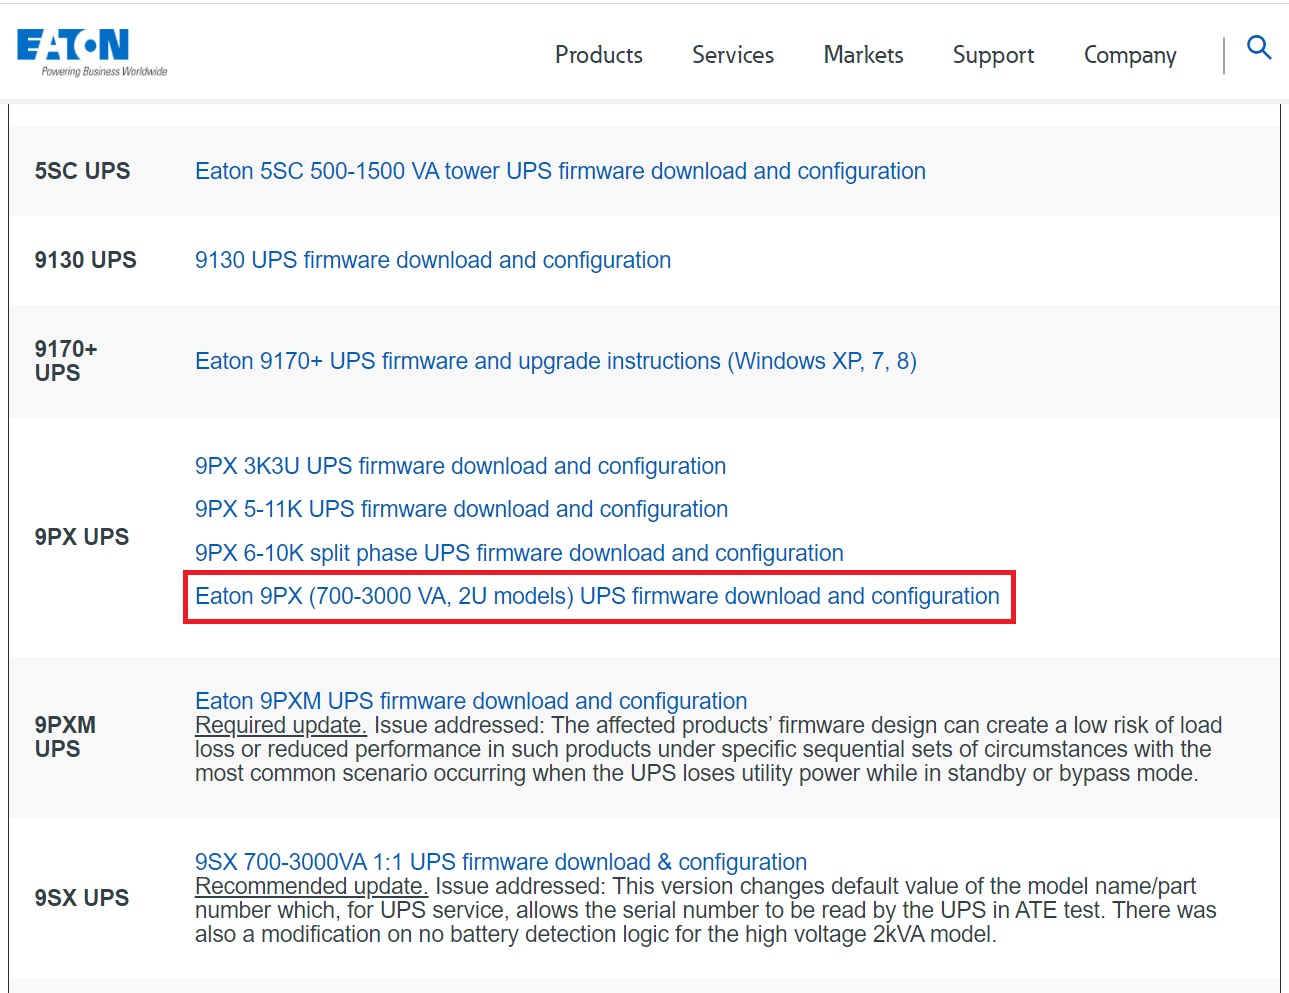This screenshot has height=993, width=1289.
Task: Open Eaton 9170+ UPS firmware upgrade link
Action: [556, 361]
